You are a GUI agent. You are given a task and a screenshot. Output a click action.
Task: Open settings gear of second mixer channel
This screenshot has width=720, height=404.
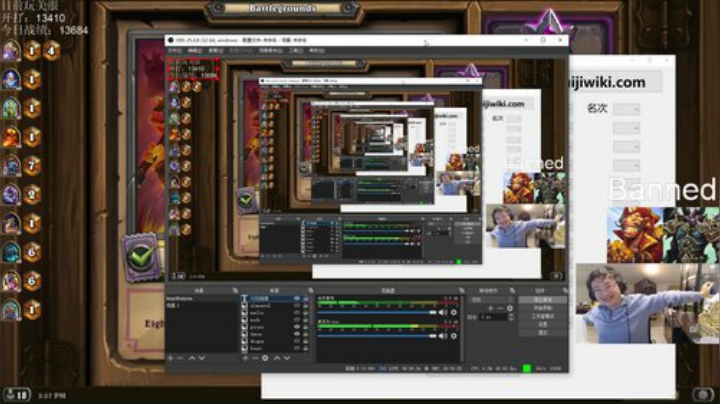pyautogui.click(x=454, y=336)
